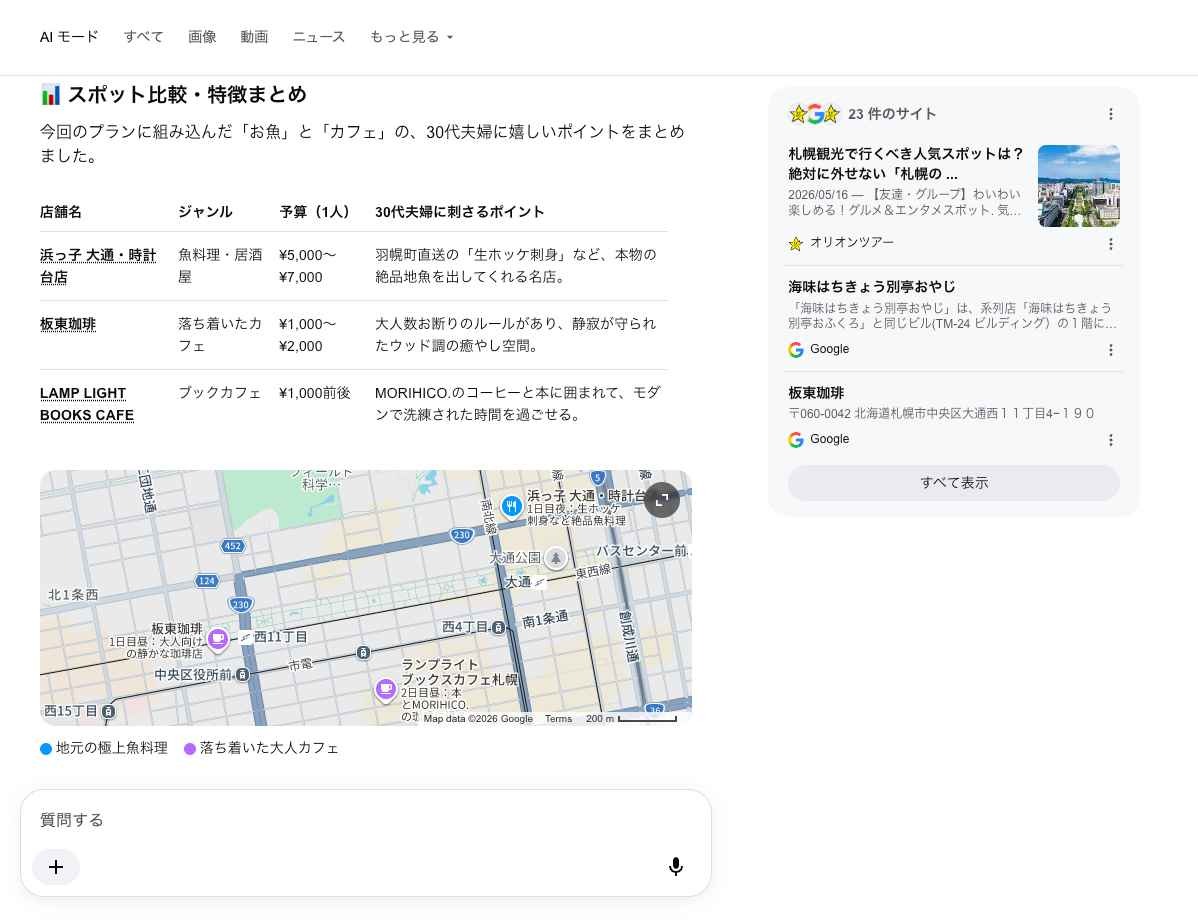Open the 札幌観光で行くべき人気スポットは article
The height and width of the screenshot is (920, 1198).
[x=905, y=164]
